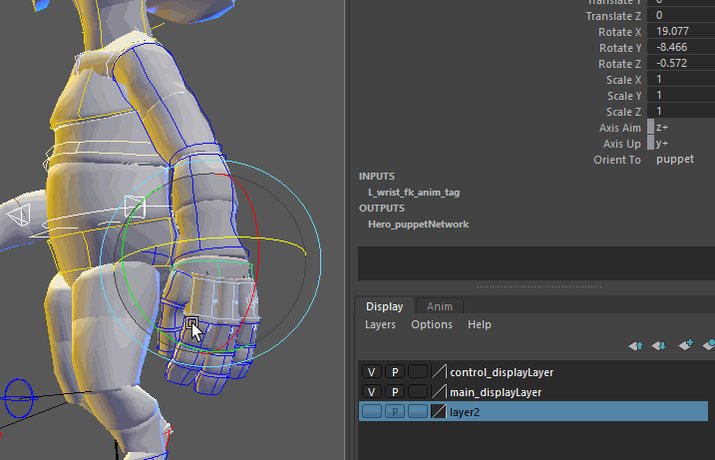Select the Axis Aim attribute label
Image resolution: width=715 pixels, height=460 pixels.
click(620, 128)
